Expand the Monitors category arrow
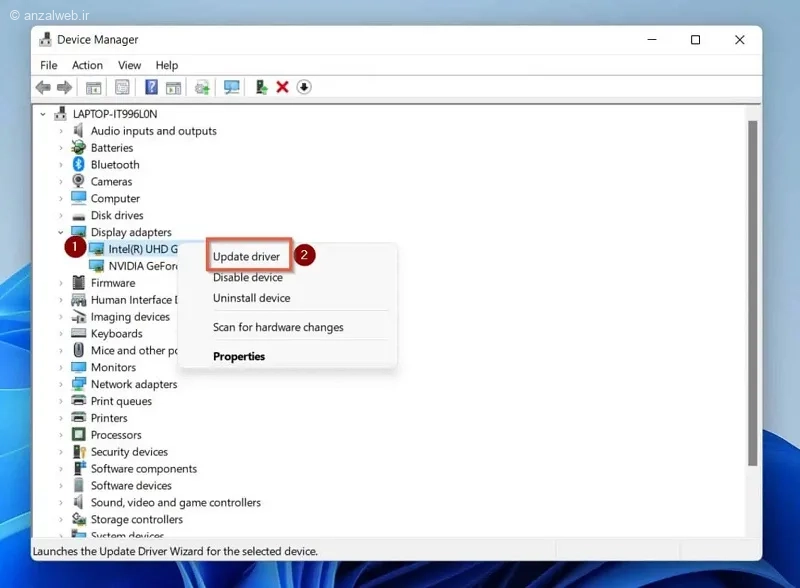 [61, 368]
